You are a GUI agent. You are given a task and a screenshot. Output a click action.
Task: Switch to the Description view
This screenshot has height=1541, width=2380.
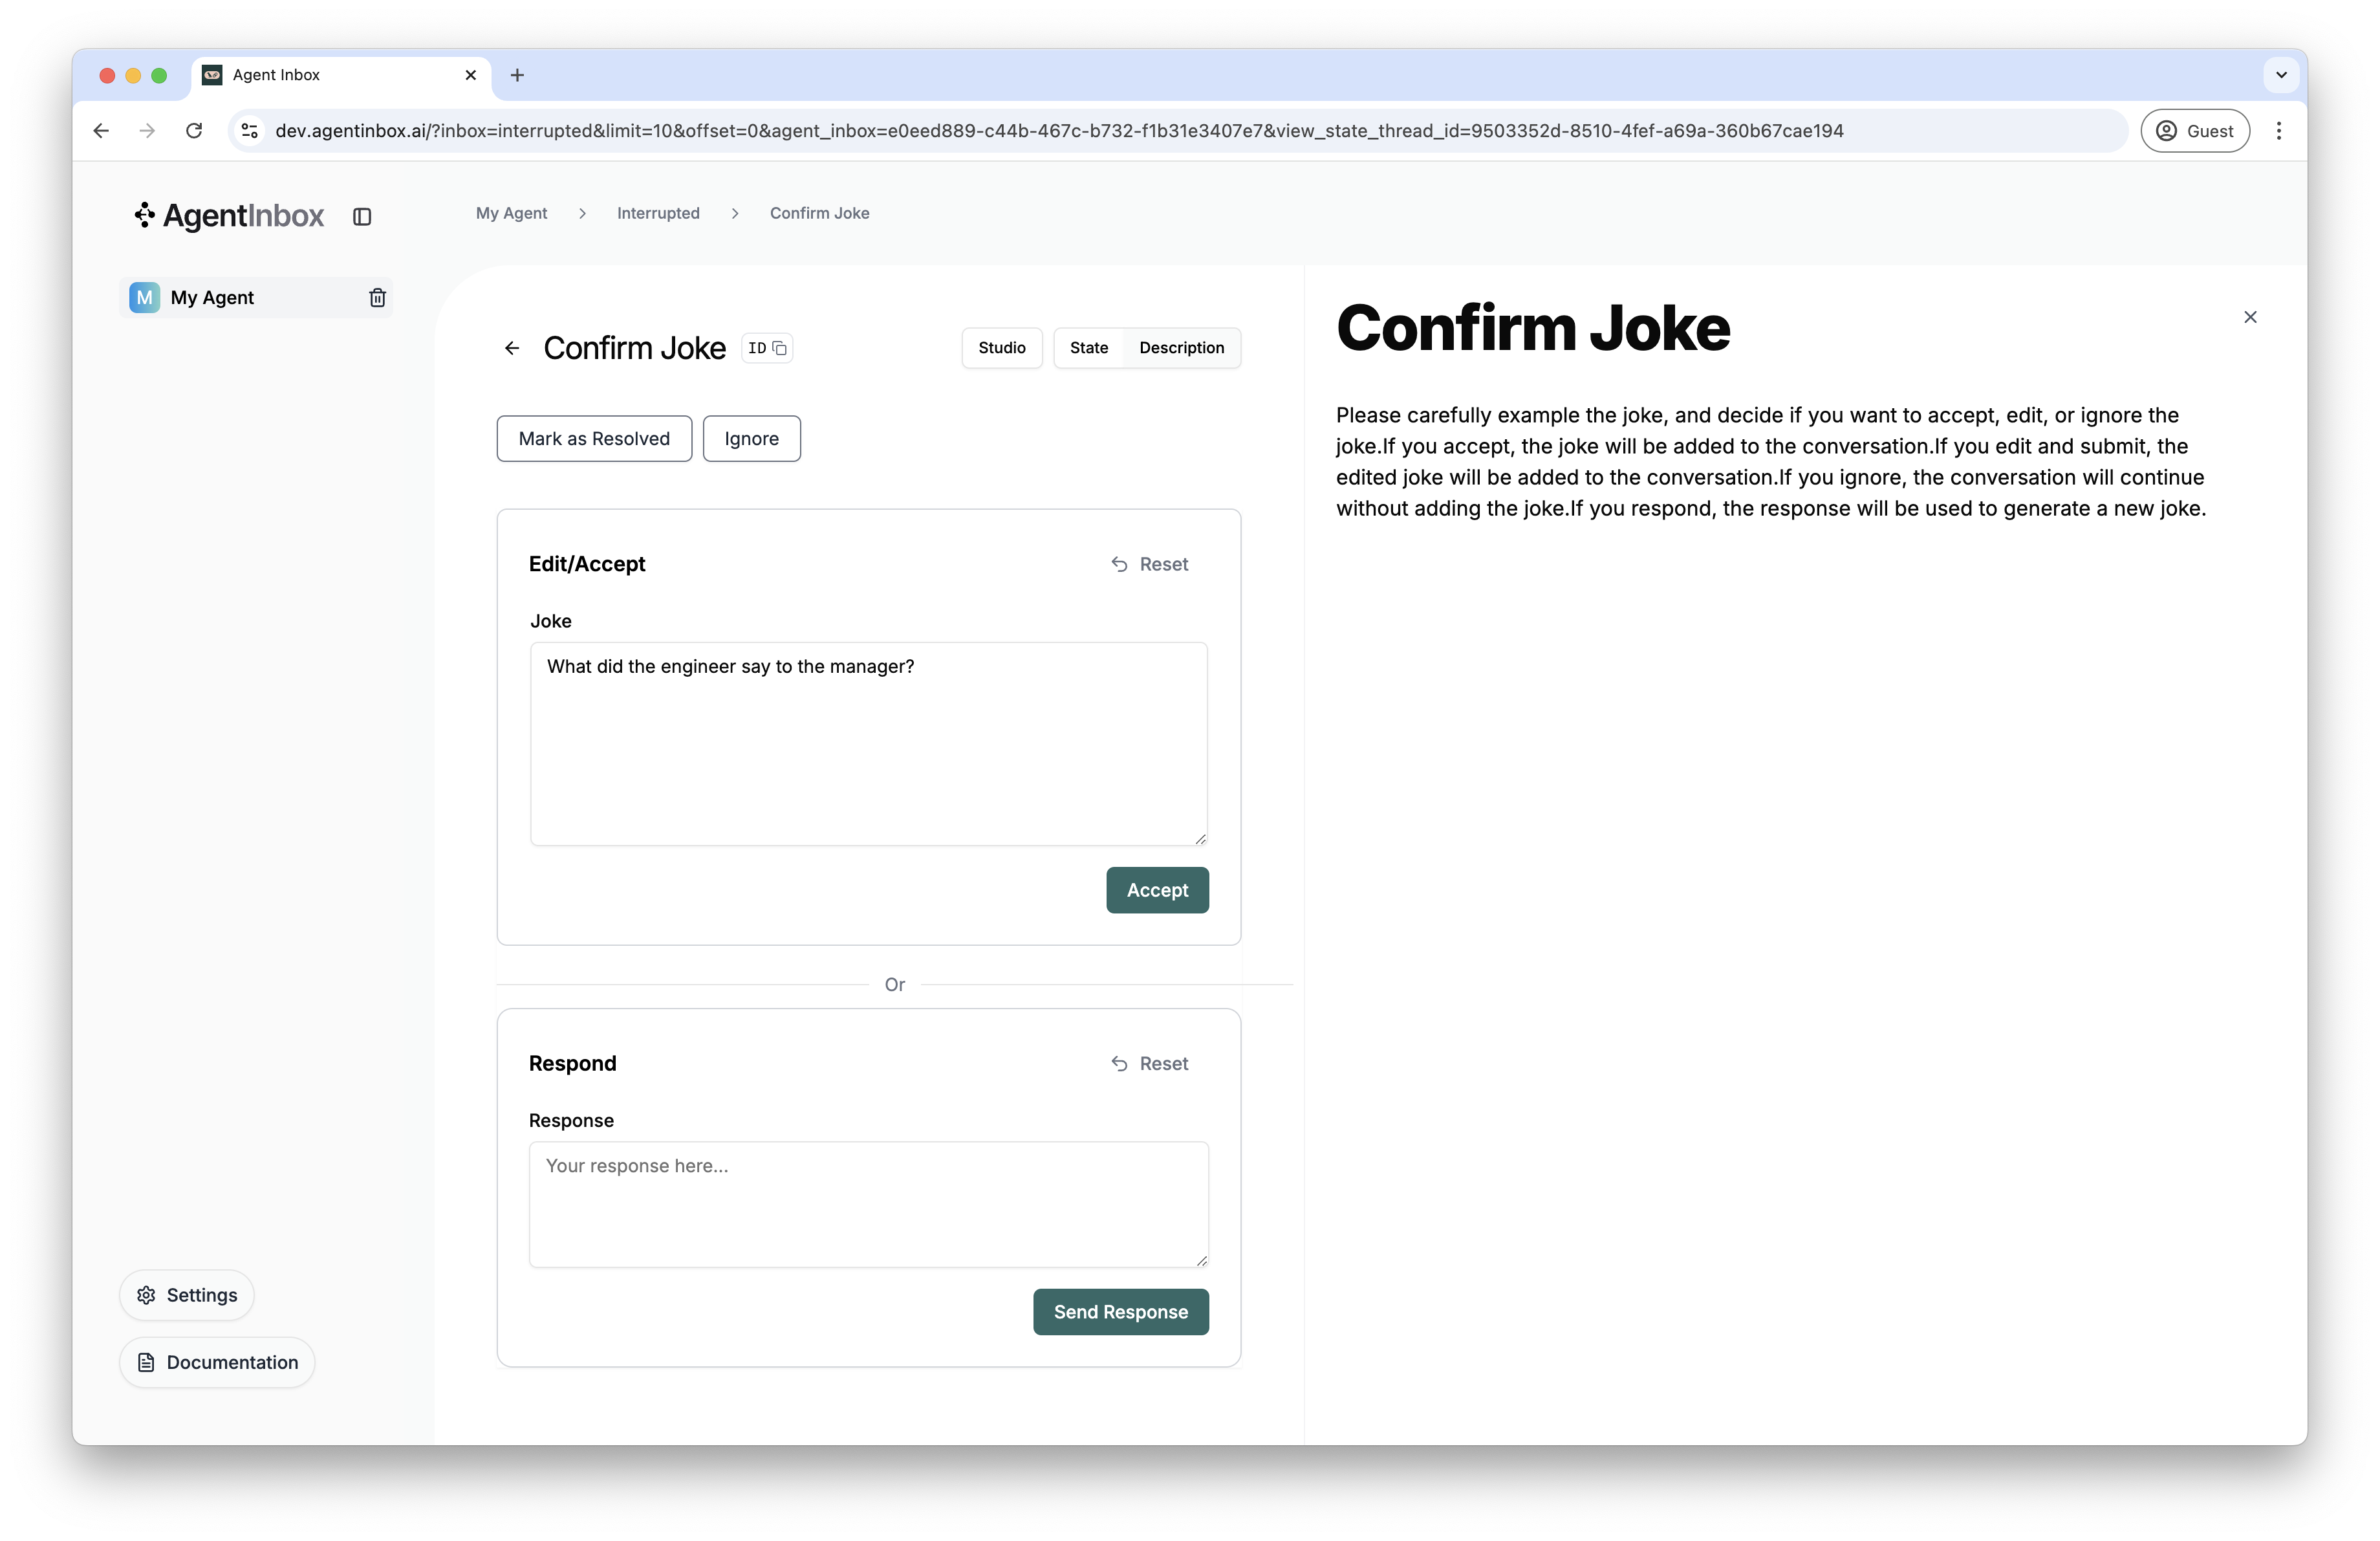1181,348
